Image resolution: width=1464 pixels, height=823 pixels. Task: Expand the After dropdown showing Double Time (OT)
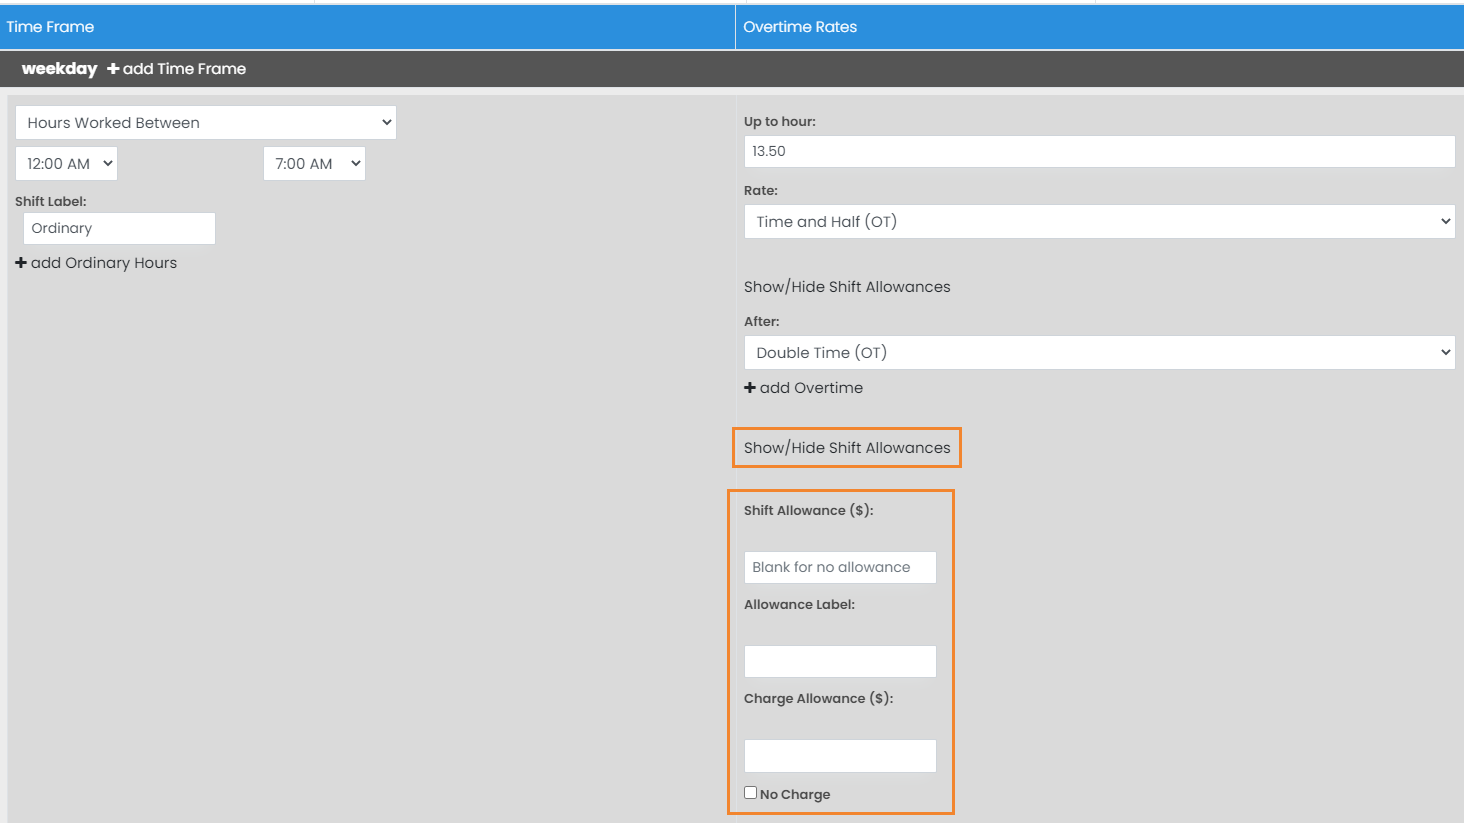(1099, 353)
